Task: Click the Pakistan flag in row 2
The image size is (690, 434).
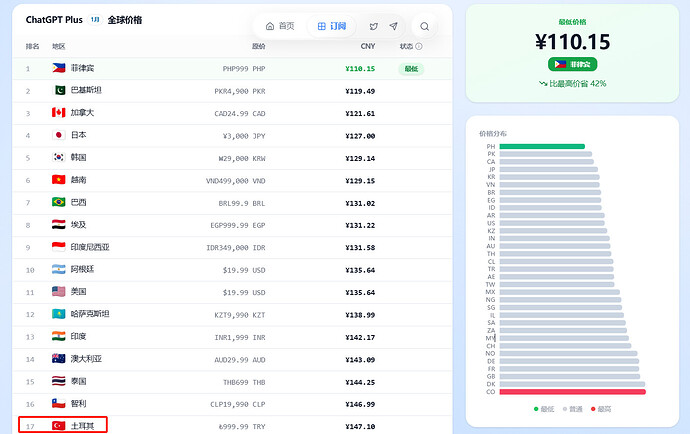Action: tap(59, 90)
